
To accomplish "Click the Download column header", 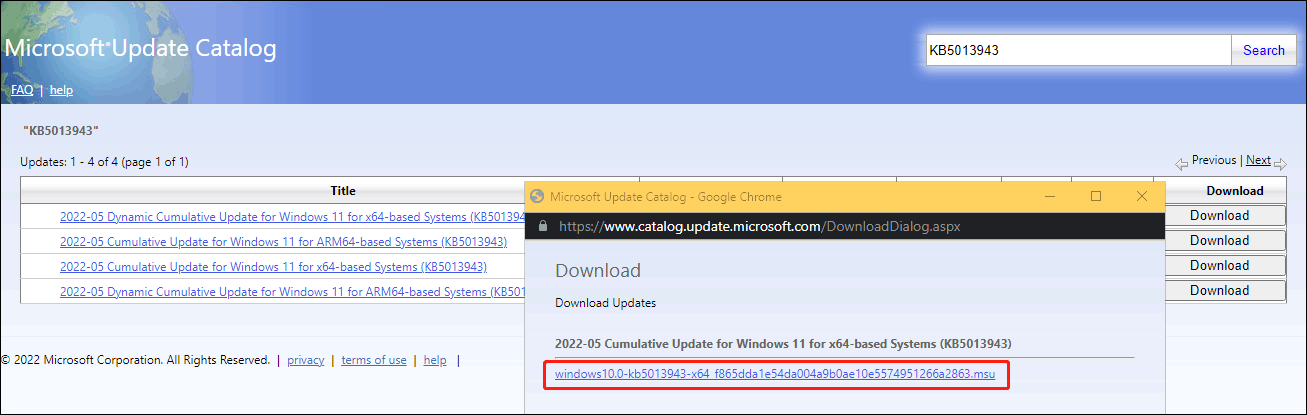I will coord(1234,191).
